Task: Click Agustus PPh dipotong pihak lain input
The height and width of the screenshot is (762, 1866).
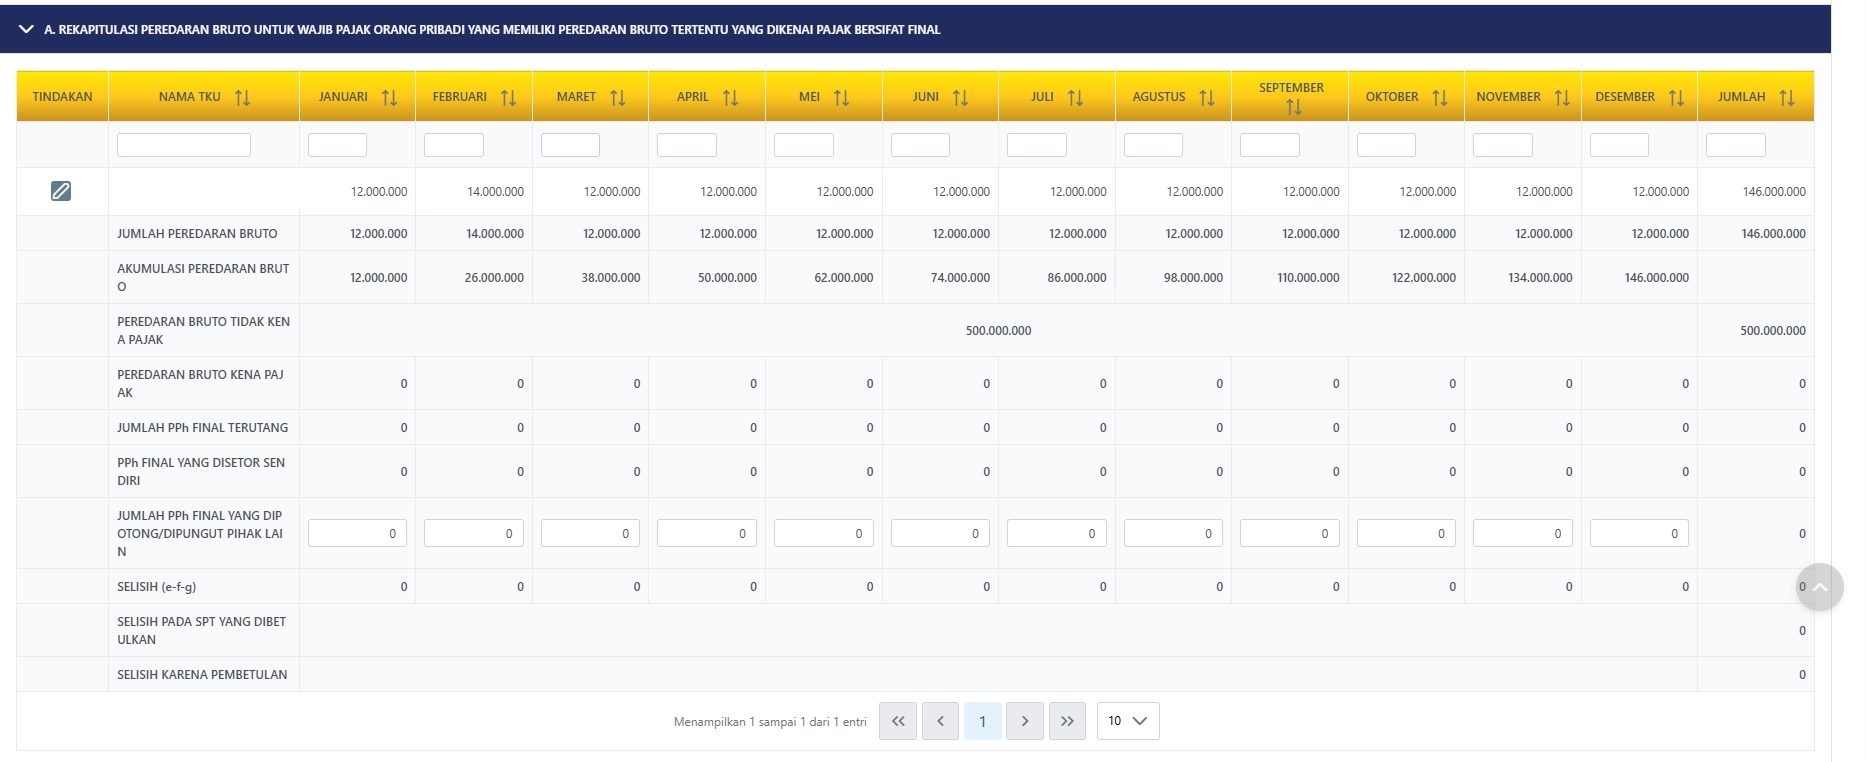Action: (1173, 533)
